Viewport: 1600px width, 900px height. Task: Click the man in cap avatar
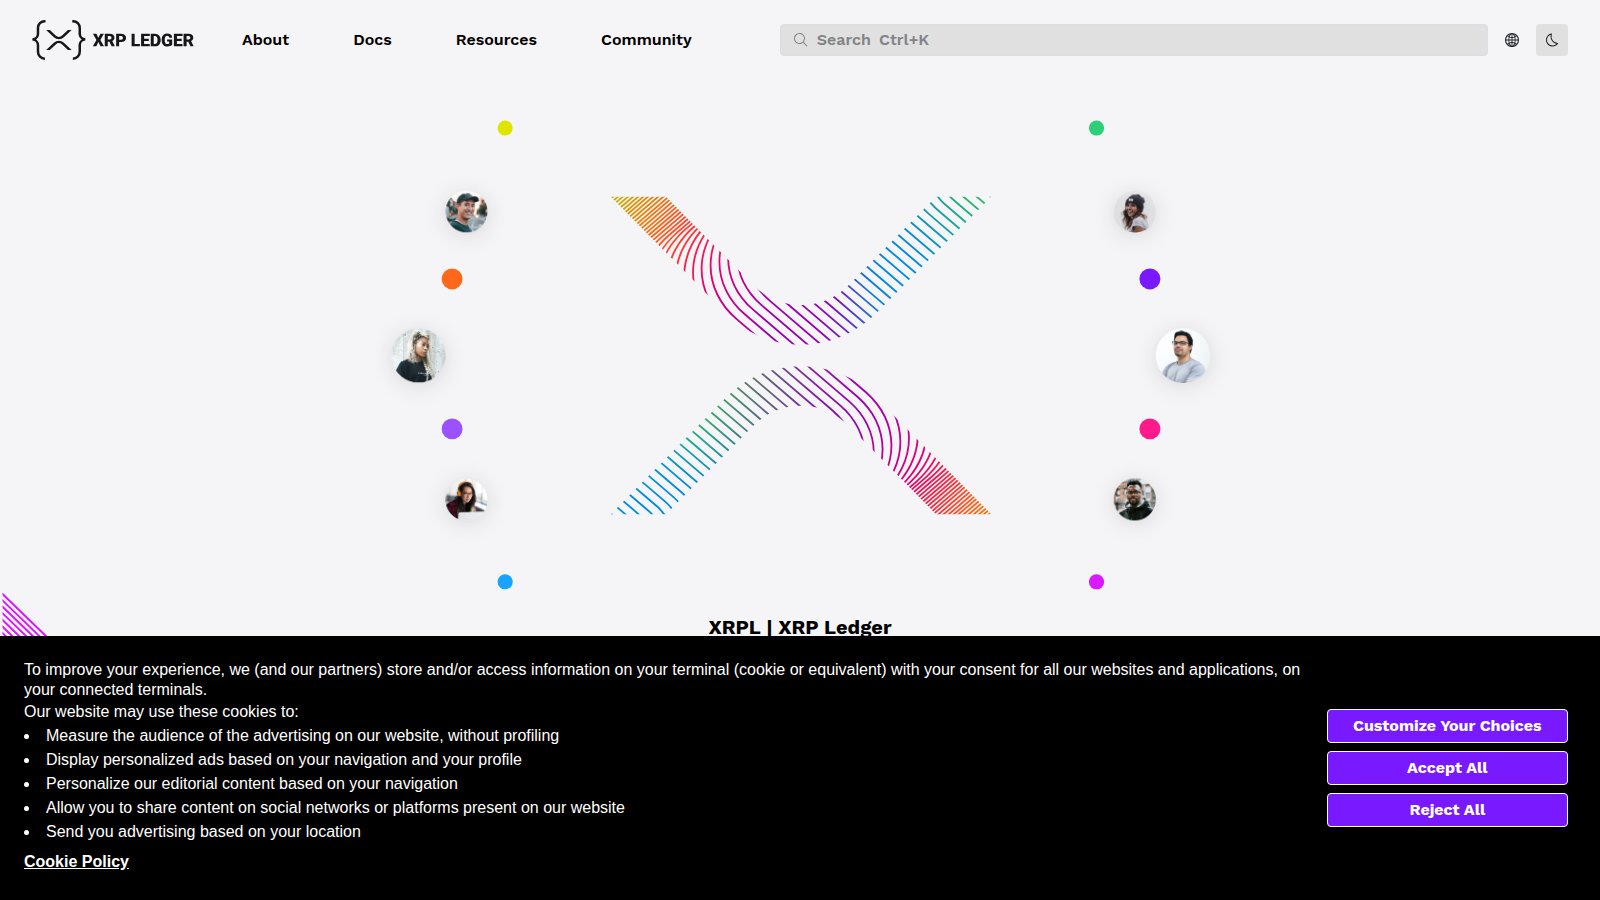[466, 212]
